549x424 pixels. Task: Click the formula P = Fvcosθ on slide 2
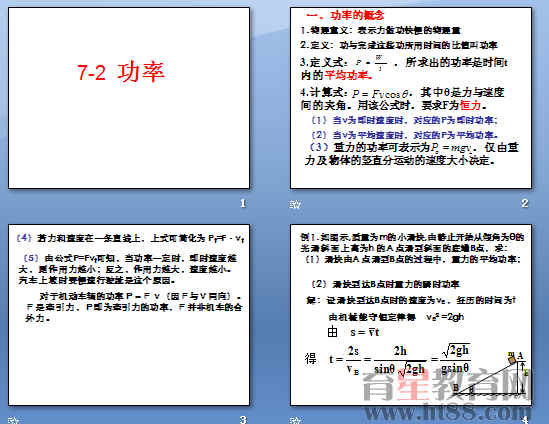click(381, 94)
